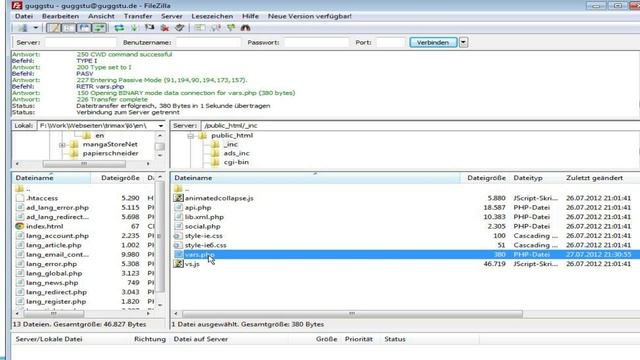
Task: Sort local files by Dateiname header
Action: (51, 178)
